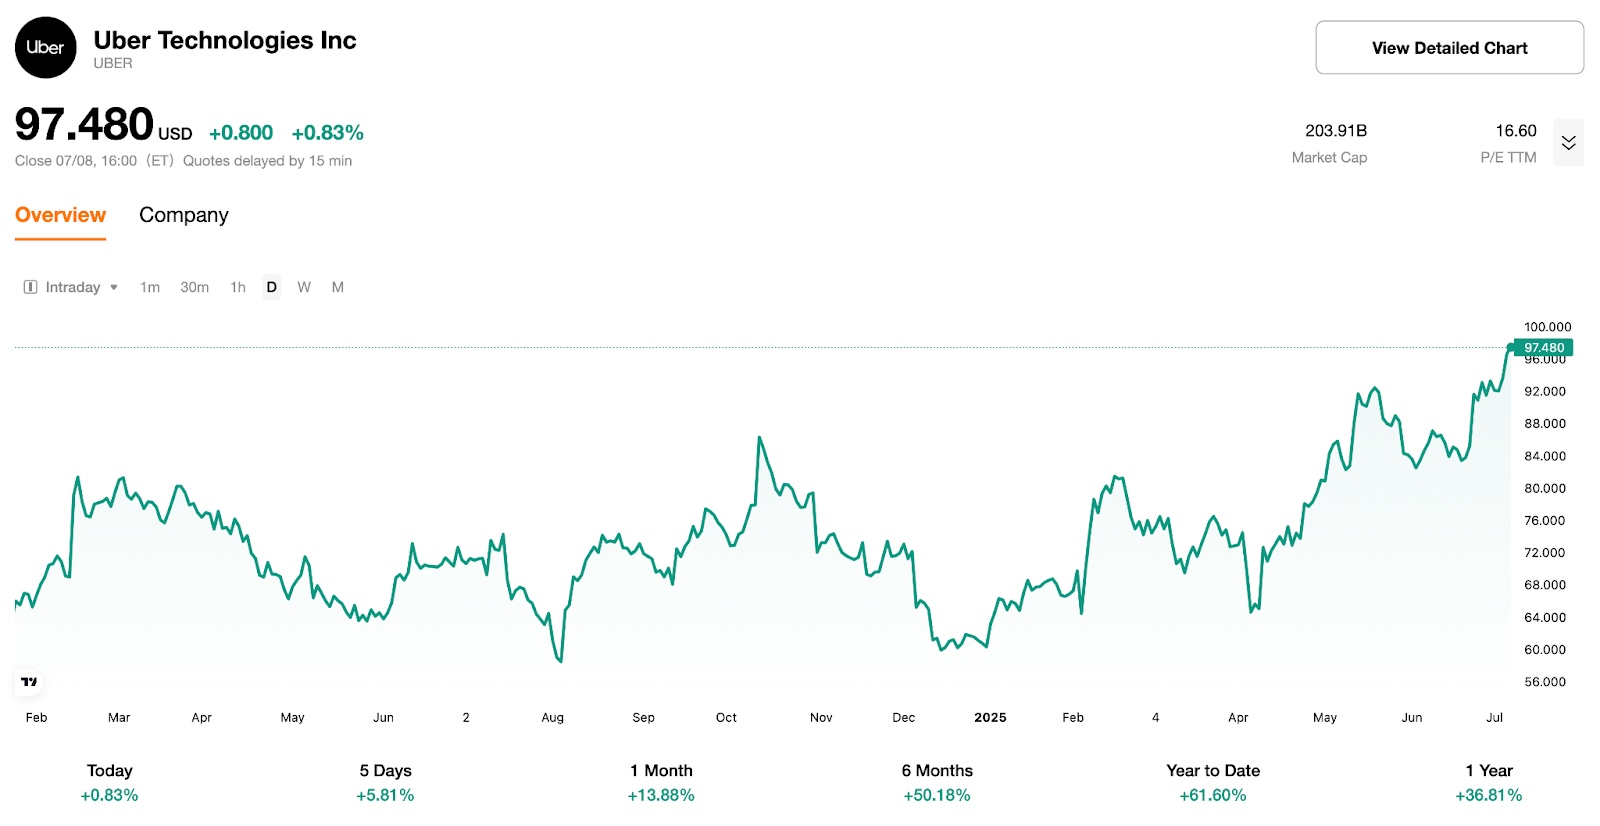1600x826 pixels.
Task: Click the 2025 label on the timeline
Action: 989,717
